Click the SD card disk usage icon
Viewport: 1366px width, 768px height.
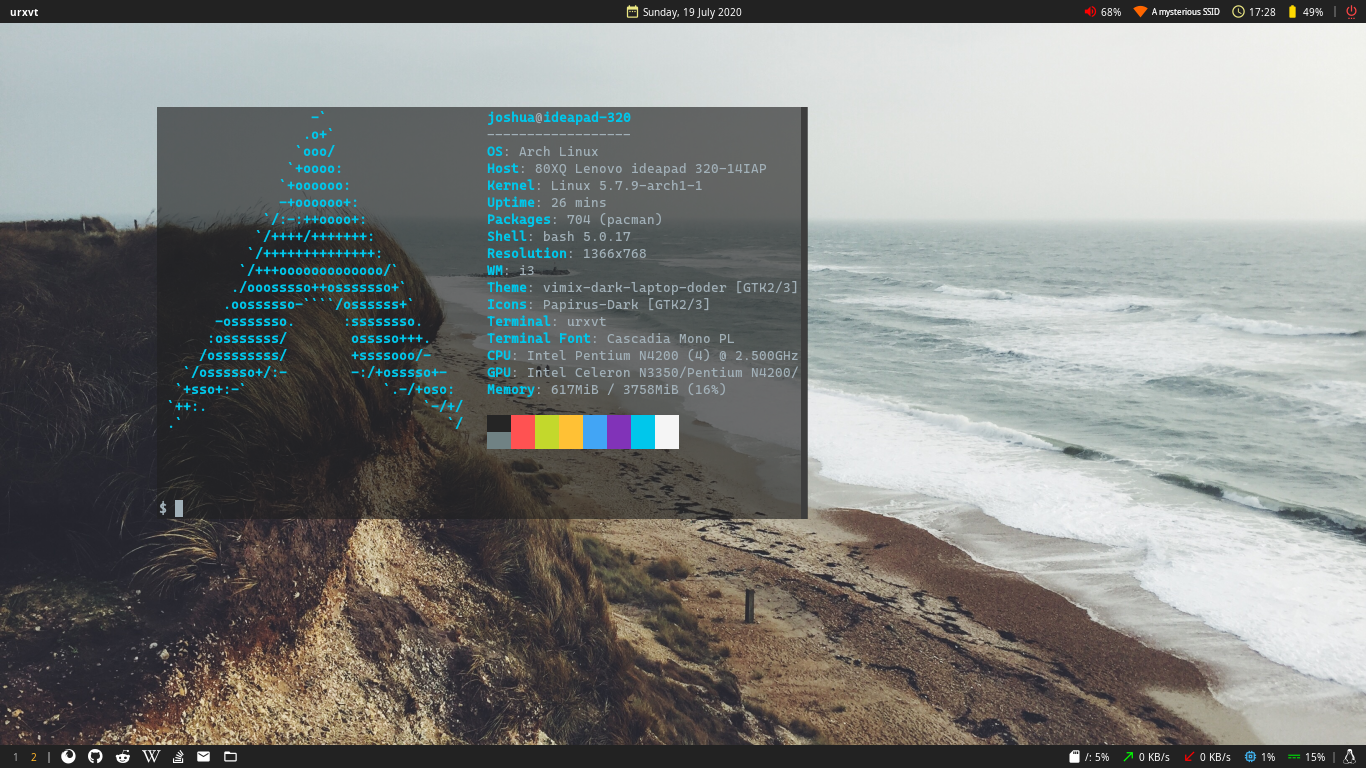tap(1075, 757)
